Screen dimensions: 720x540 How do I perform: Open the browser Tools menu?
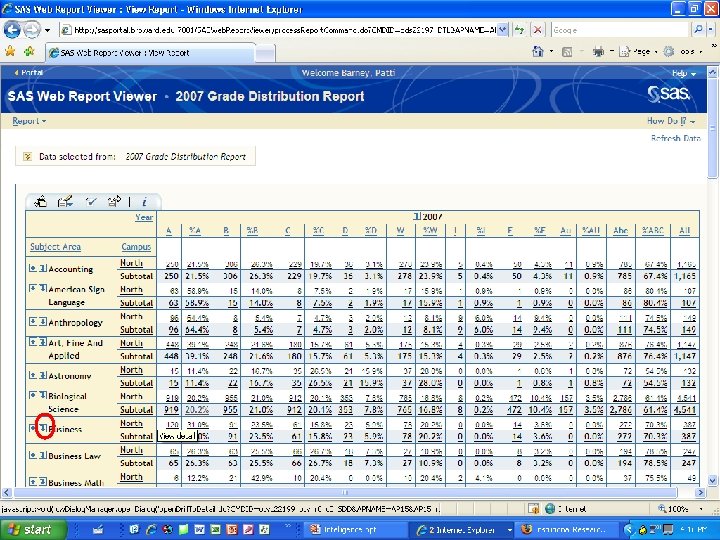(x=684, y=52)
